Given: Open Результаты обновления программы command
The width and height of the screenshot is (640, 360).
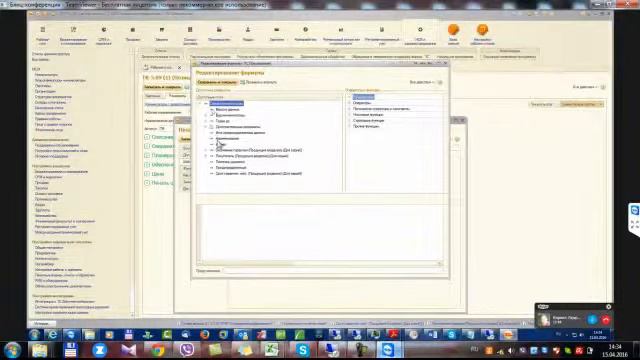Looking at the screenshot, I should [265, 57].
